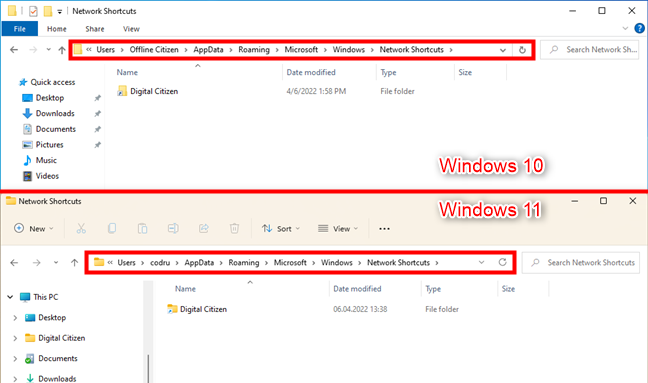648x383 pixels.
Task: Click Share icon in Windows 11 toolbar
Action: 204,228
